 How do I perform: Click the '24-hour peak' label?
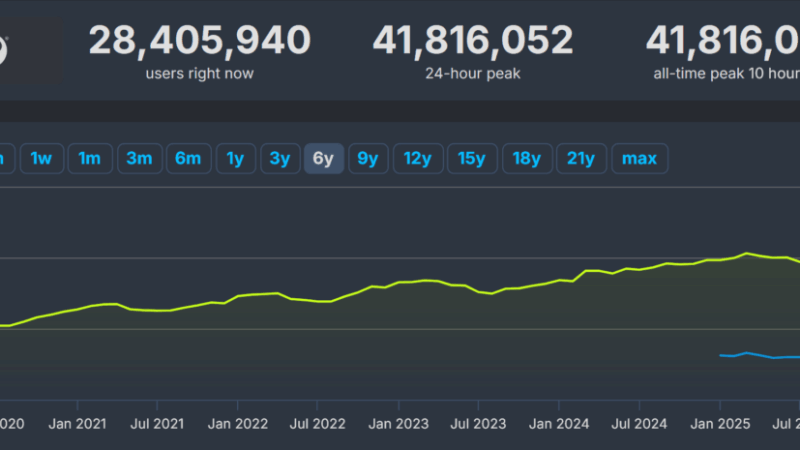coord(473,73)
